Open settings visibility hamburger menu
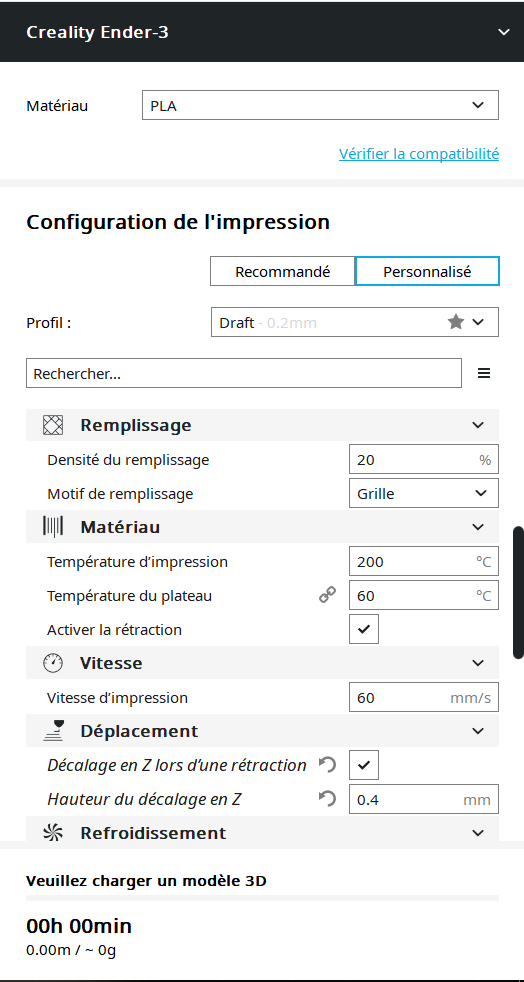Screen dimensions: 524x982 point(484,373)
